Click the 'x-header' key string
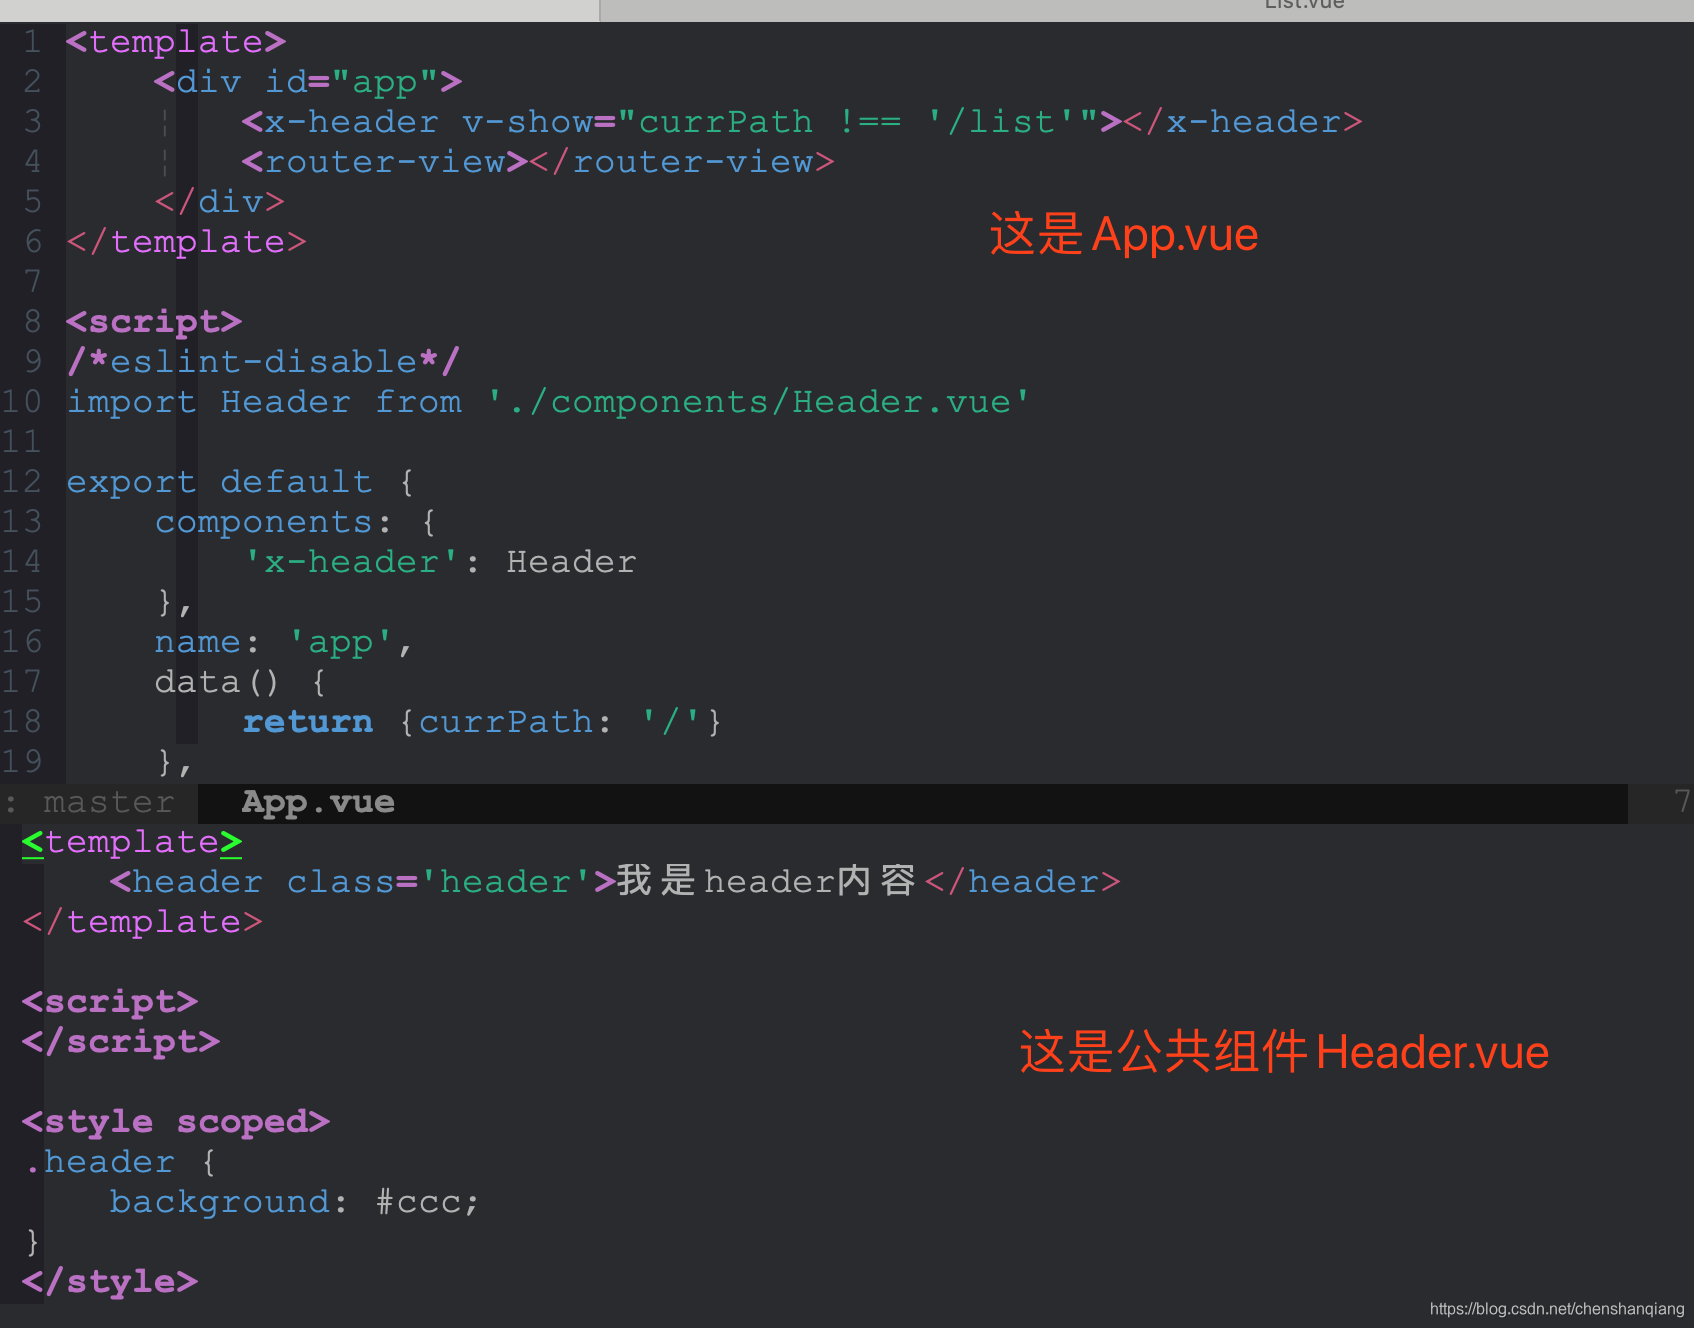The image size is (1694, 1328). [x=351, y=562]
